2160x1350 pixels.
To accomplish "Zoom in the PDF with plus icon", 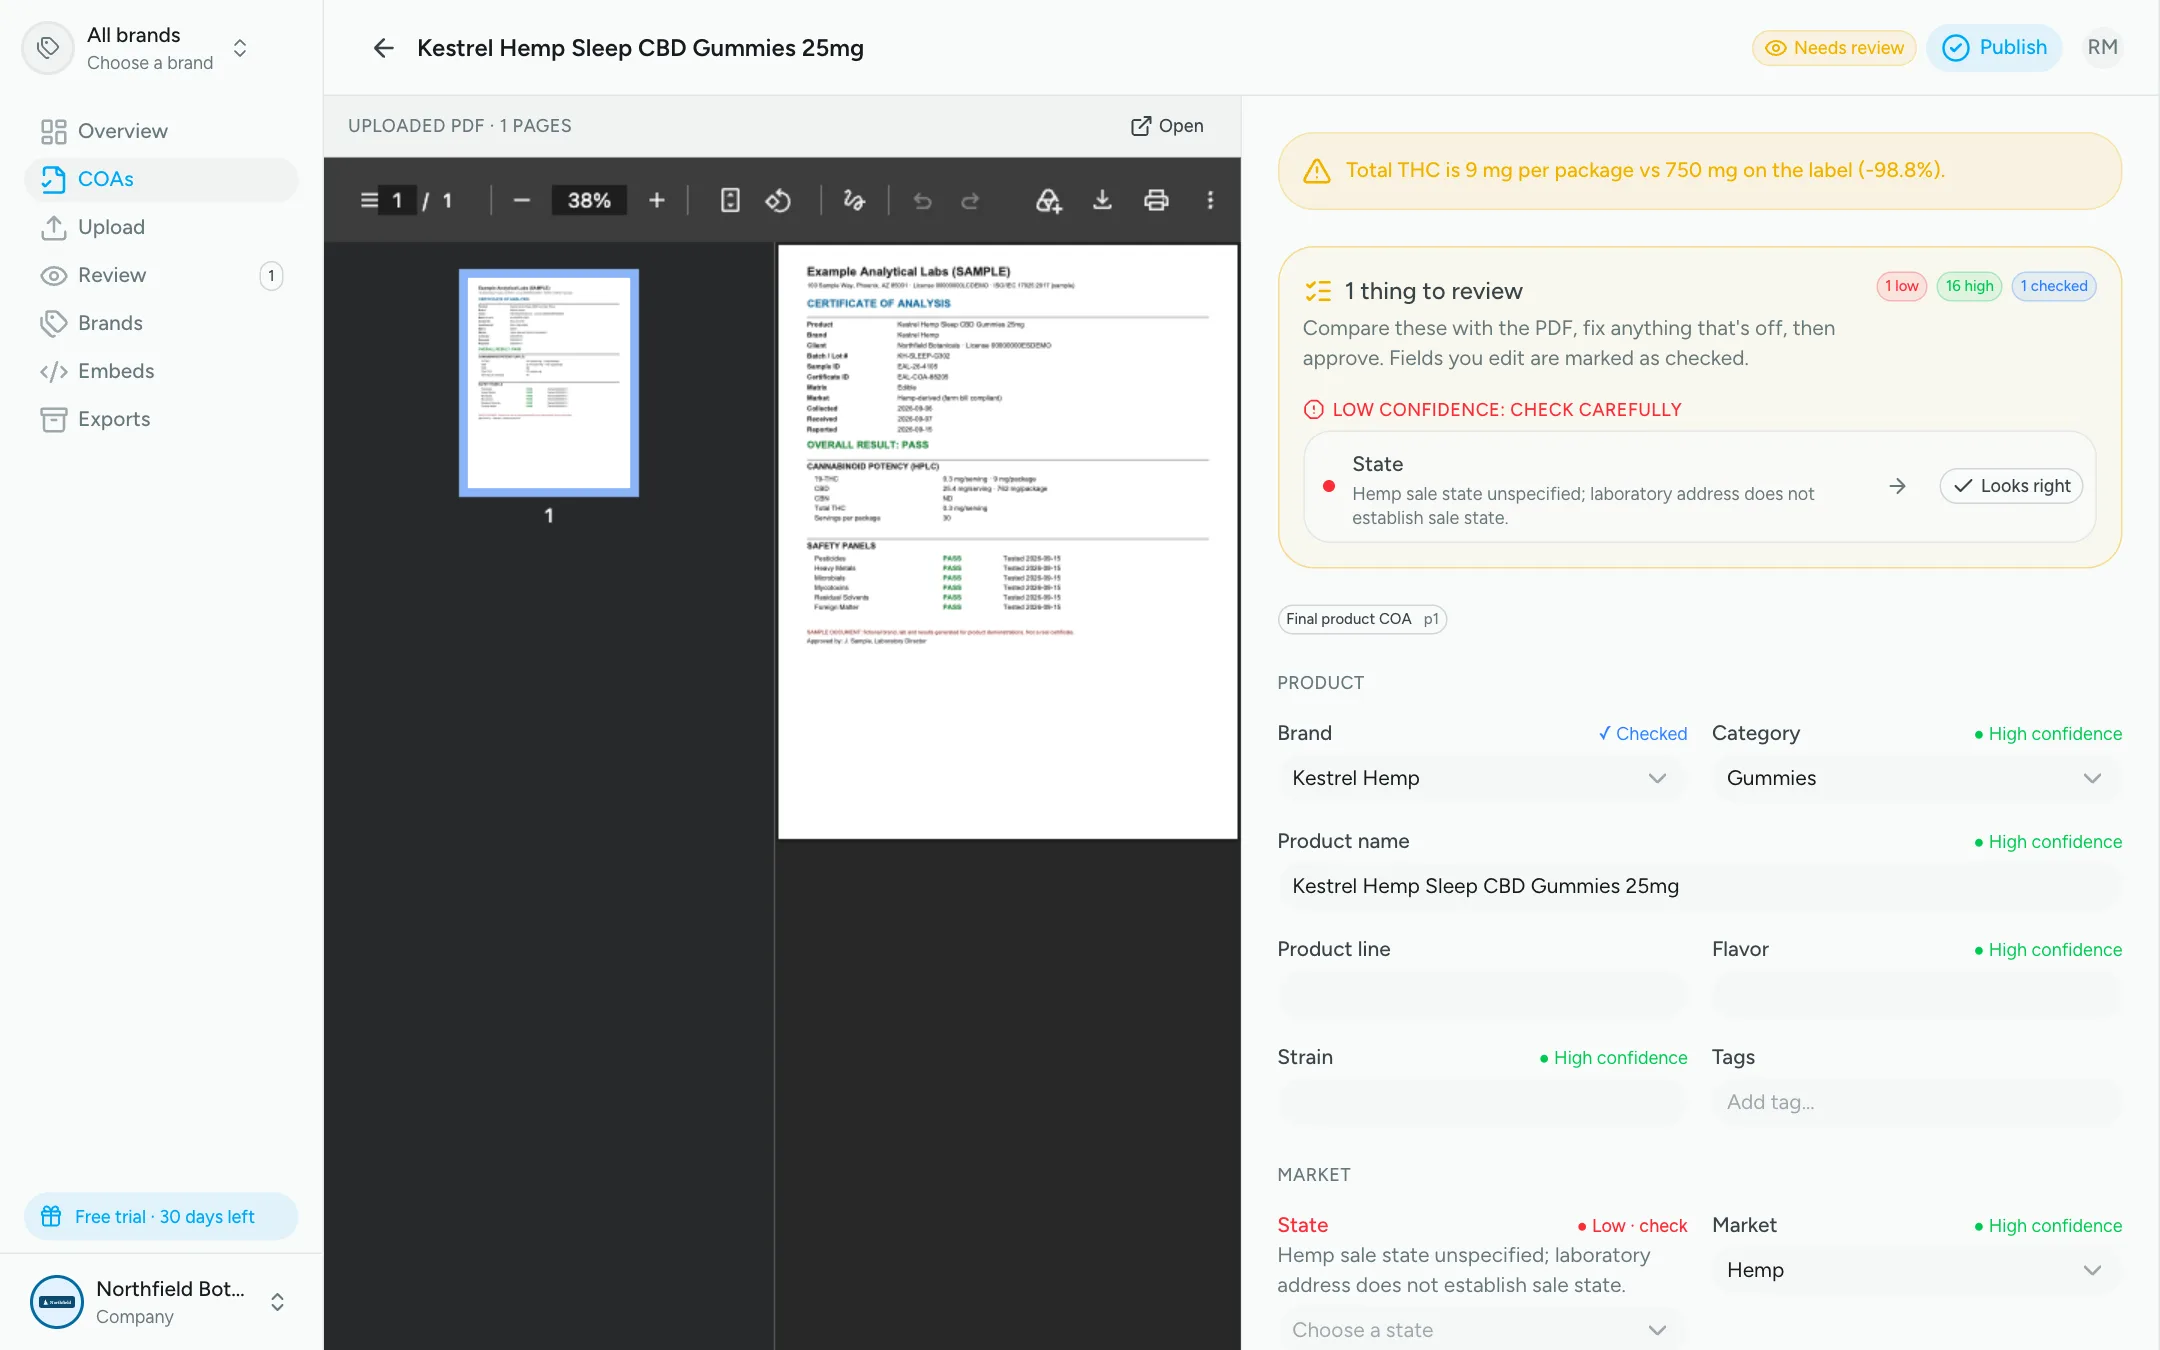I will coord(657,200).
